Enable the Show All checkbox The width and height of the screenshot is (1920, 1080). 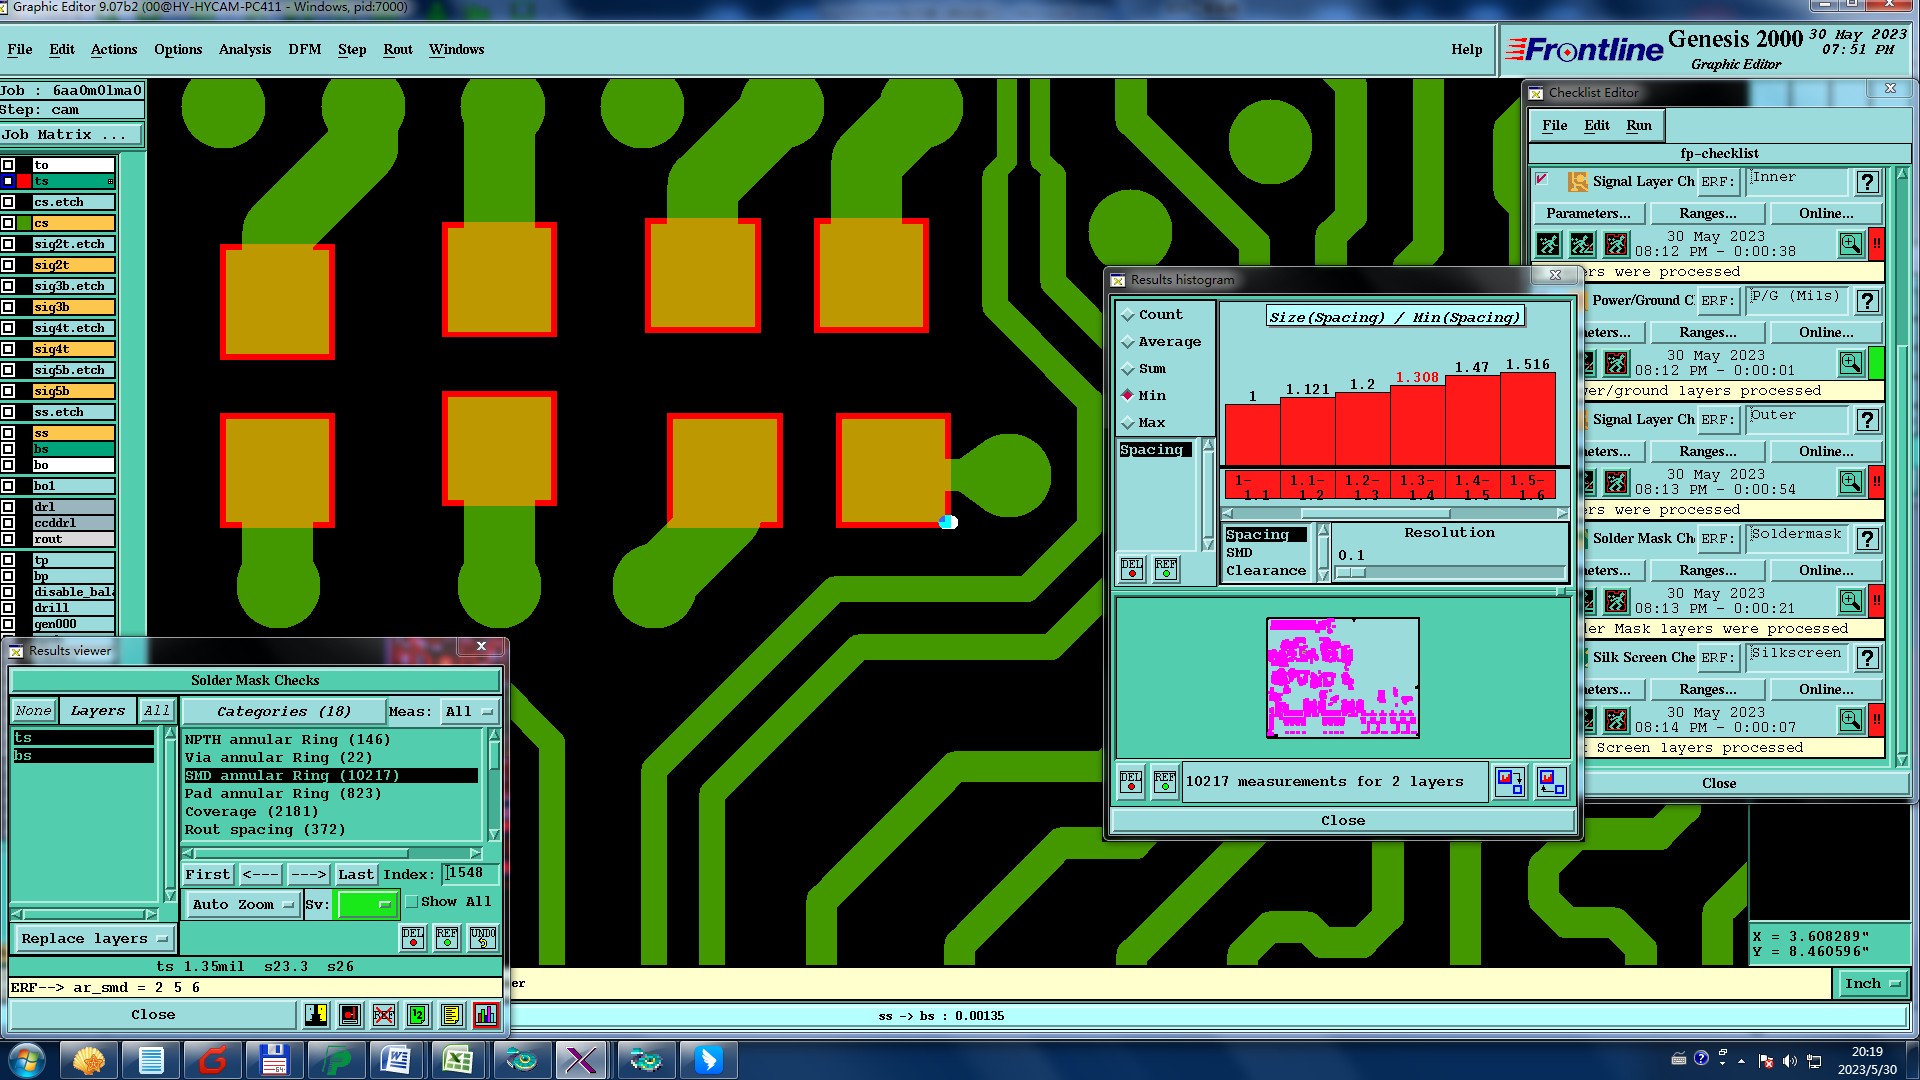click(x=411, y=901)
